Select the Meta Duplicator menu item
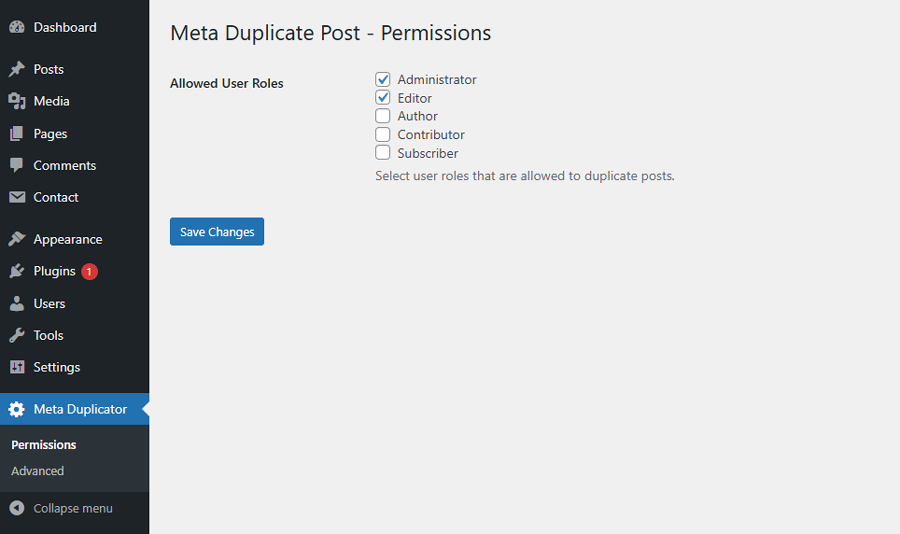Image resolution: width=900 pixels, height=534 pixels. point(75,409)
